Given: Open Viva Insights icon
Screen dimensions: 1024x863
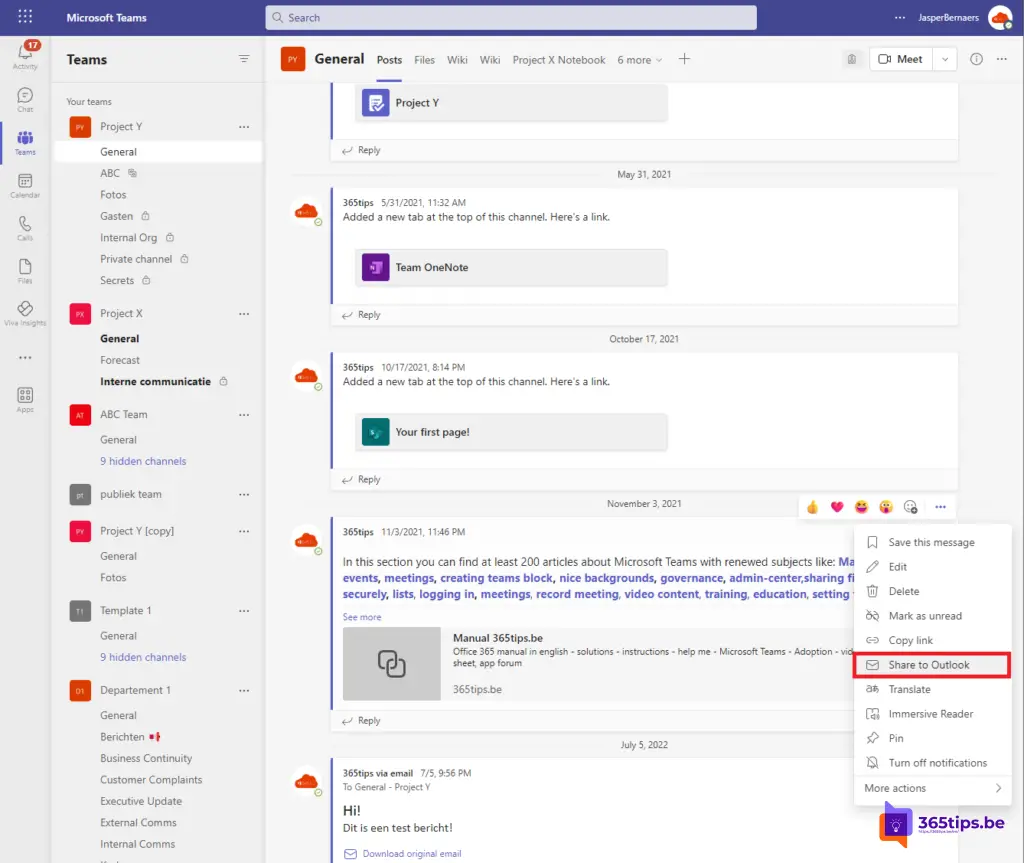Looking at the screenshot, I should [25, 313].
